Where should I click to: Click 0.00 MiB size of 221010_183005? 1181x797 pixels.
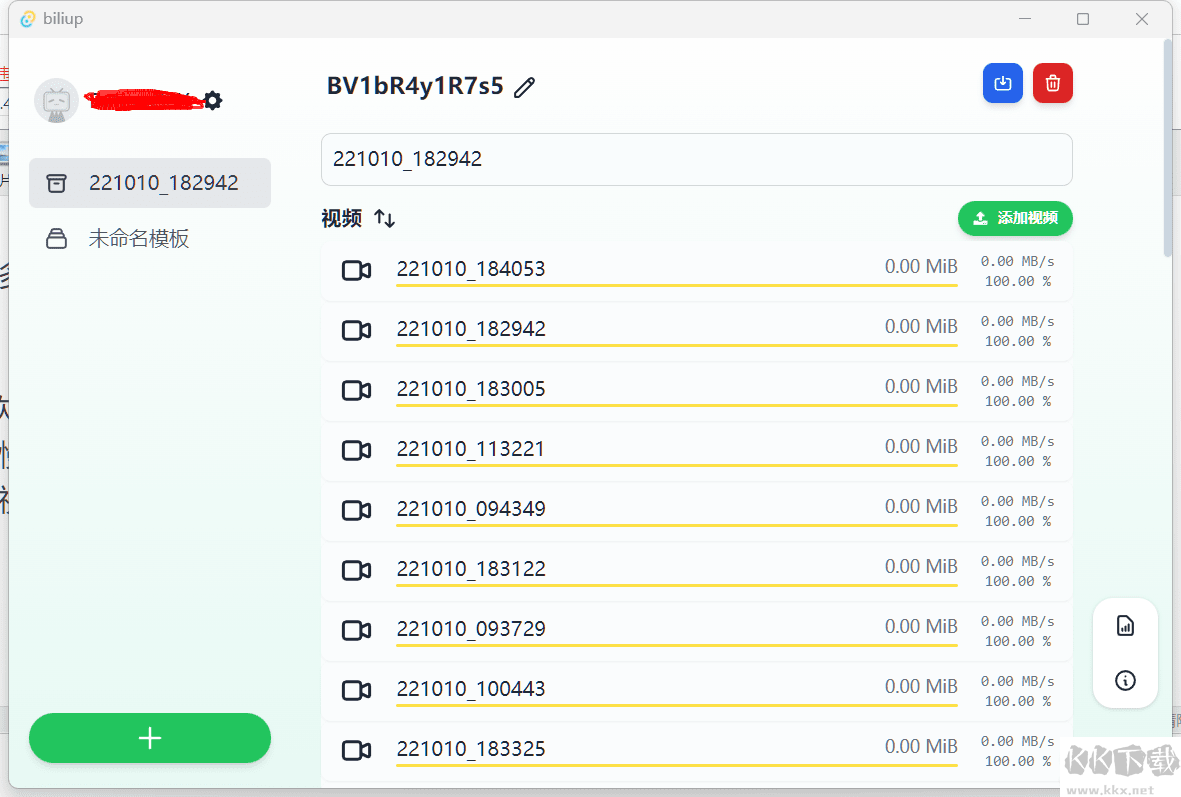[x=920, y=386]
